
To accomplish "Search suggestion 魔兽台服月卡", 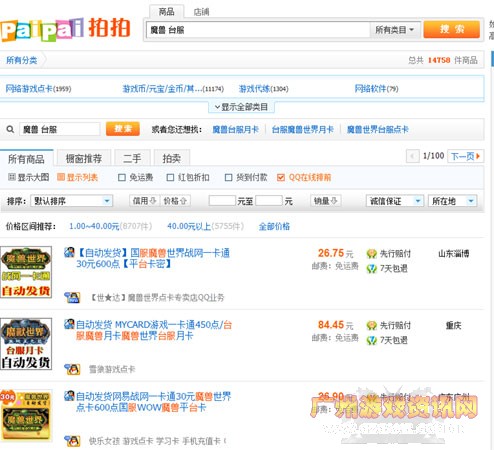I will tap(235, 129).
